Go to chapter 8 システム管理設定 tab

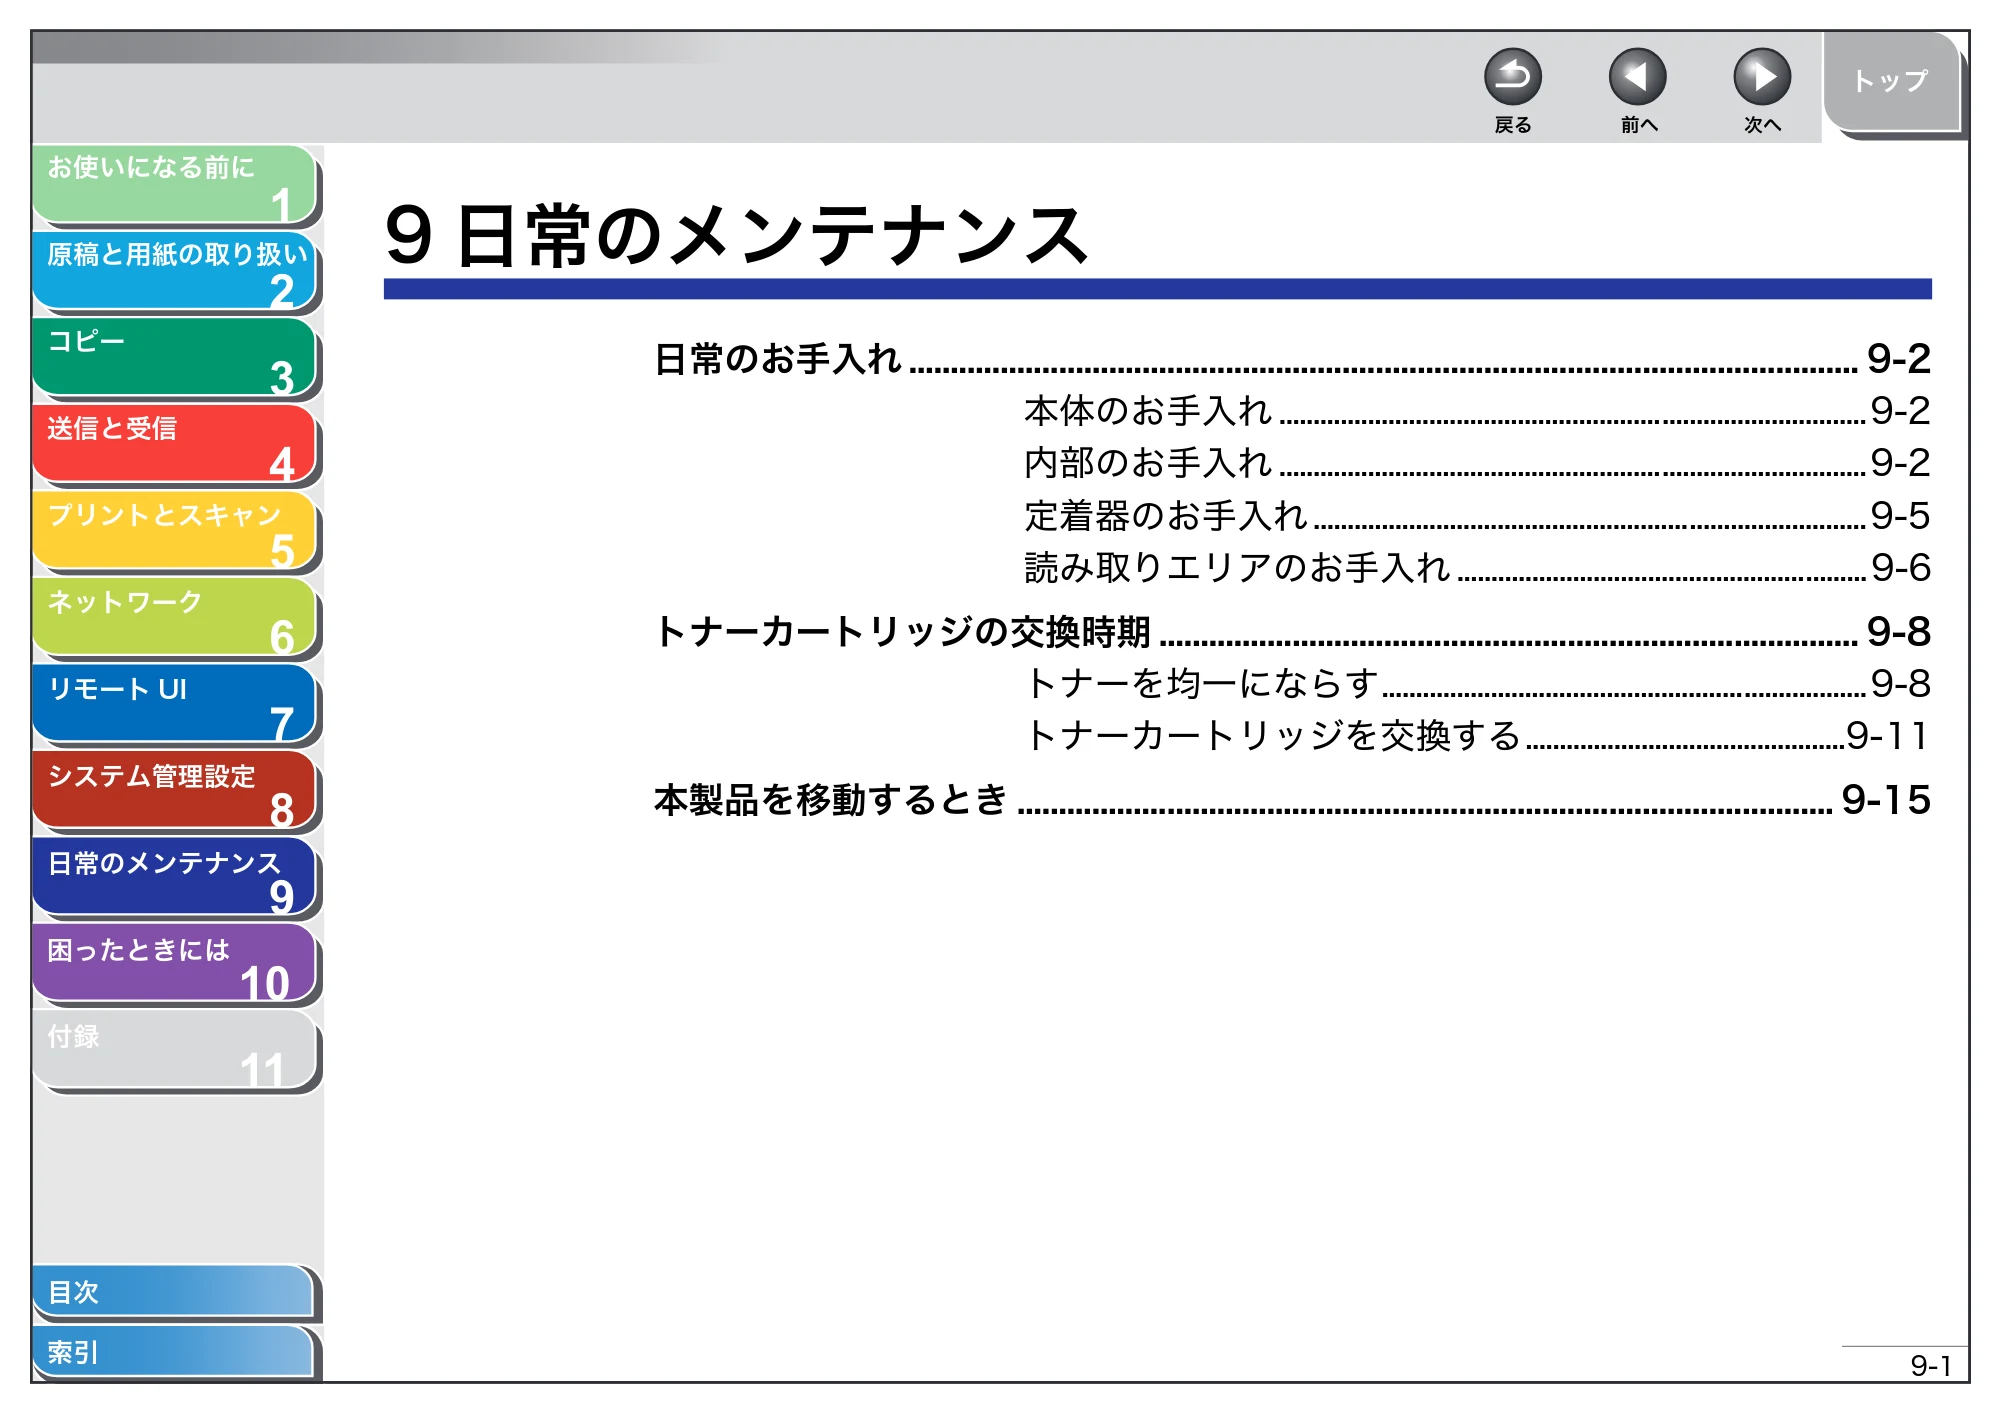[x=175, y=791]
